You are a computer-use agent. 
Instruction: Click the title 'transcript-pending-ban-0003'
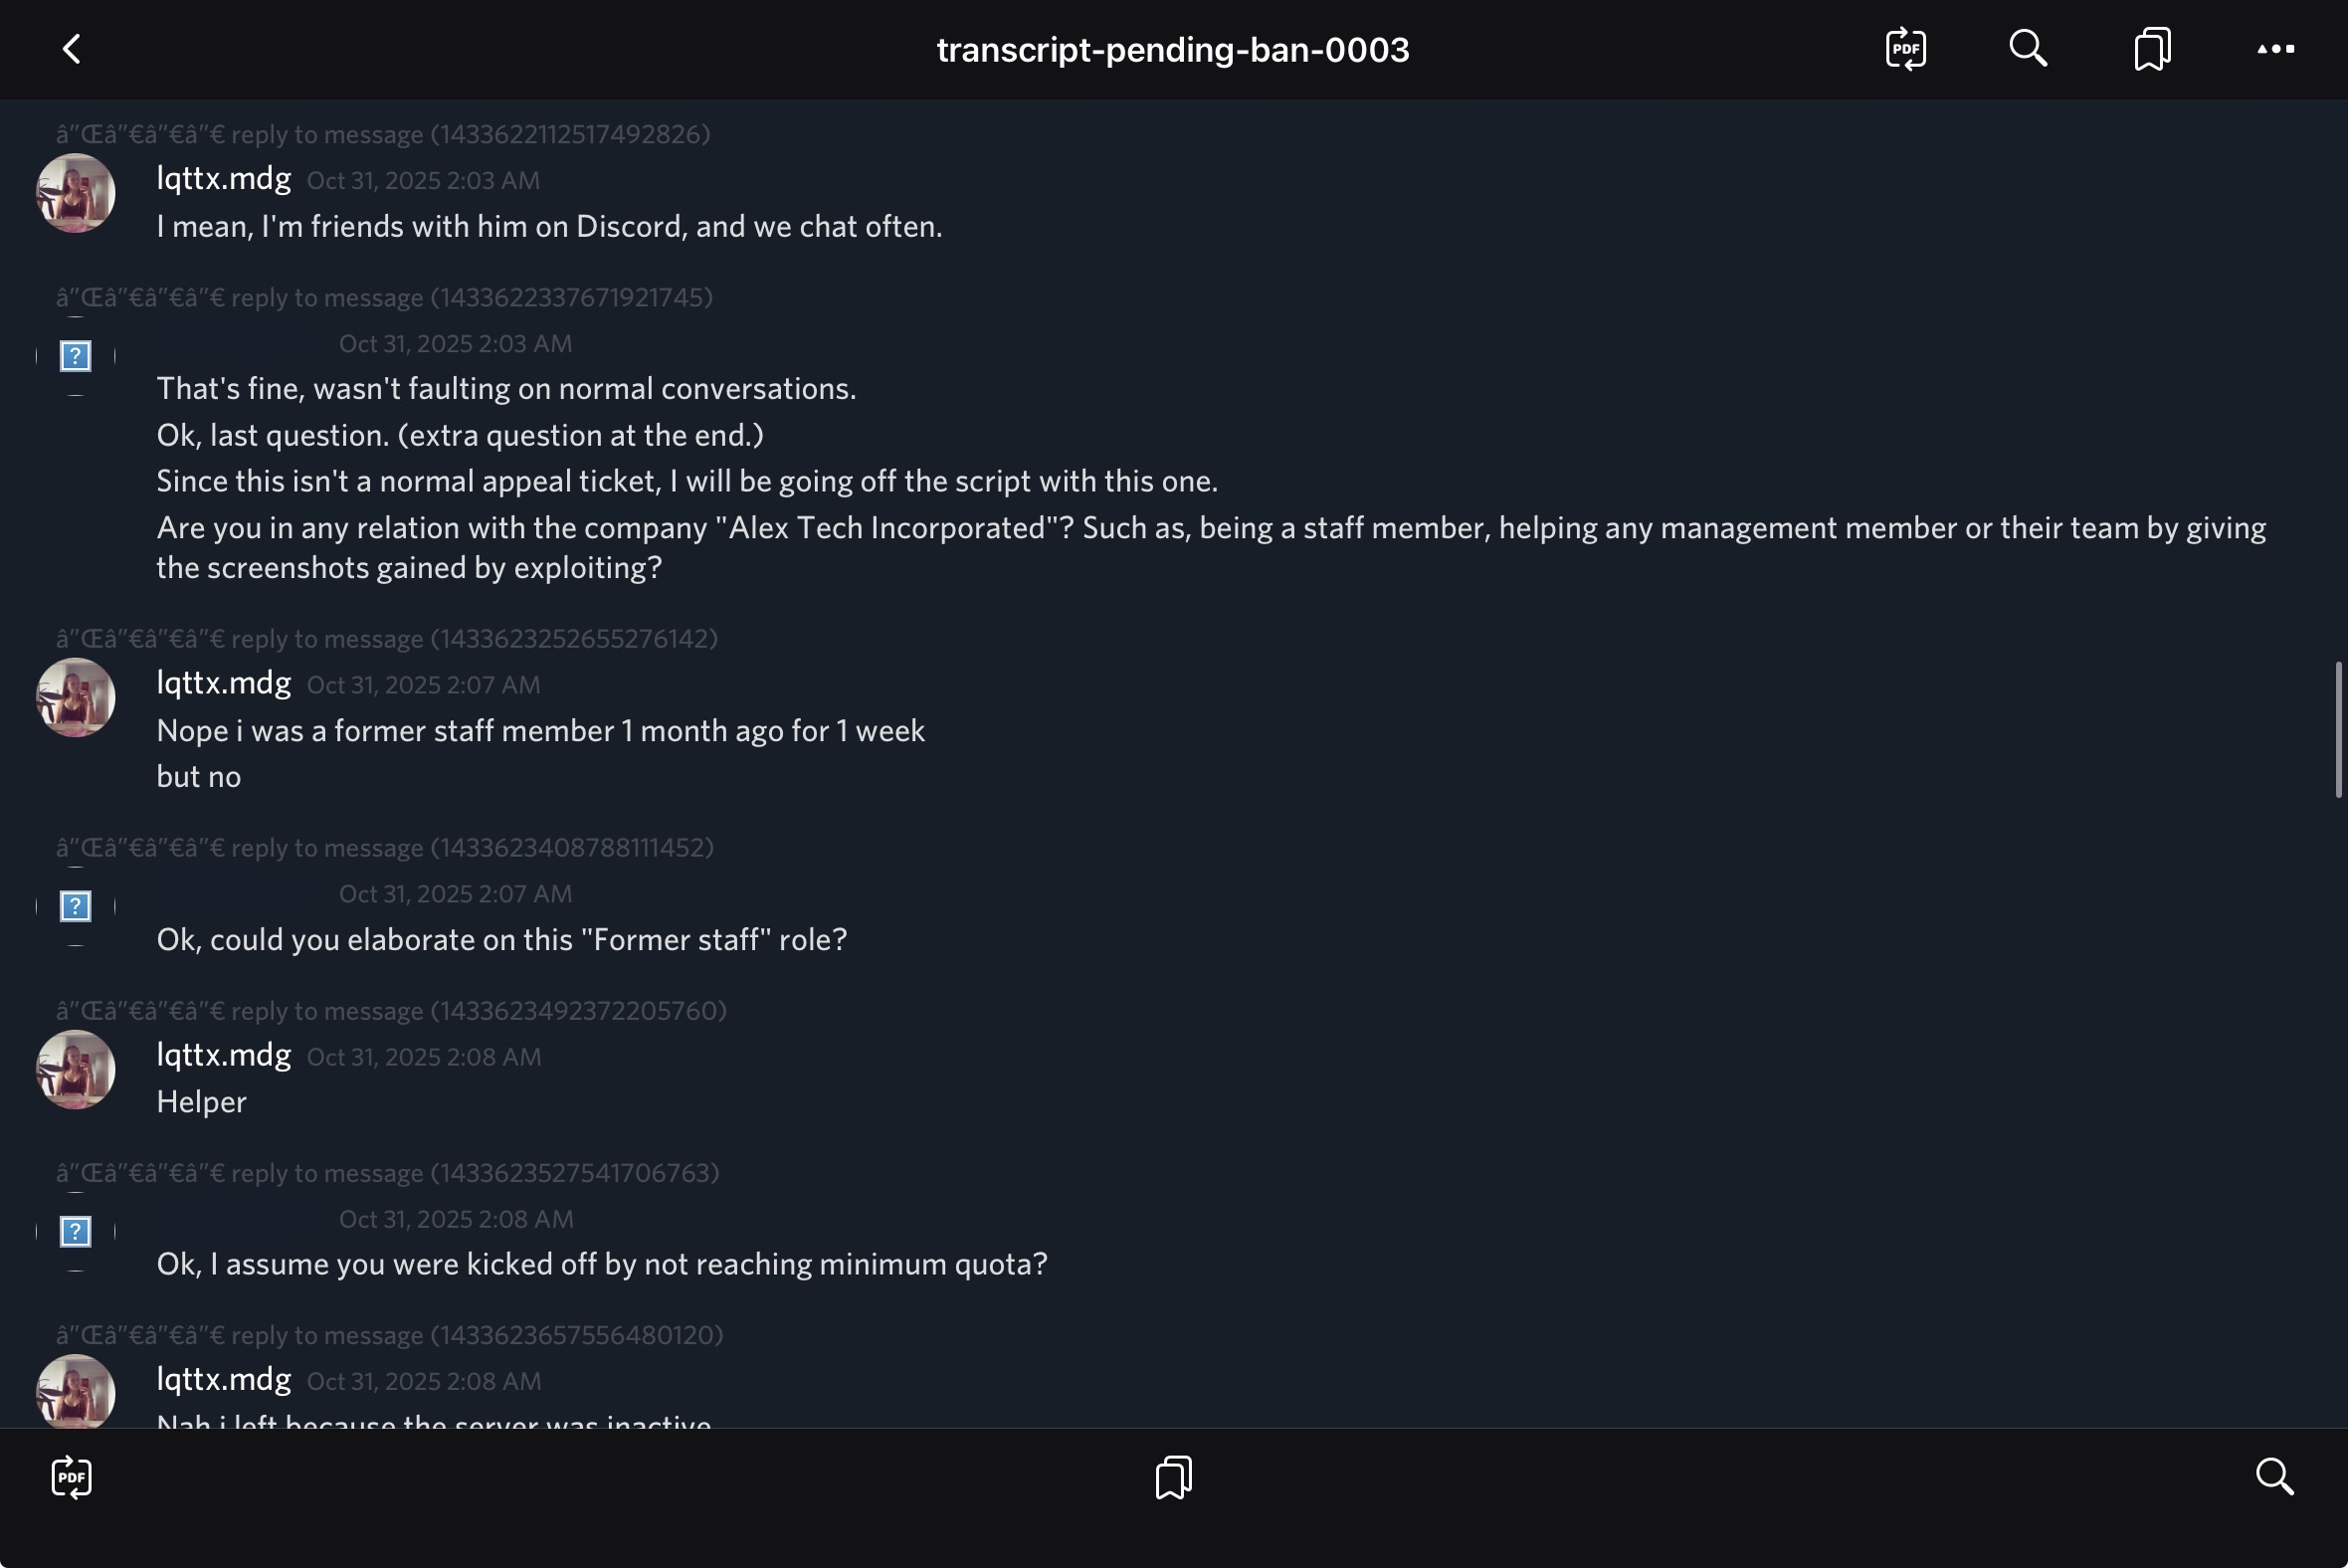tap(1173, 50)
